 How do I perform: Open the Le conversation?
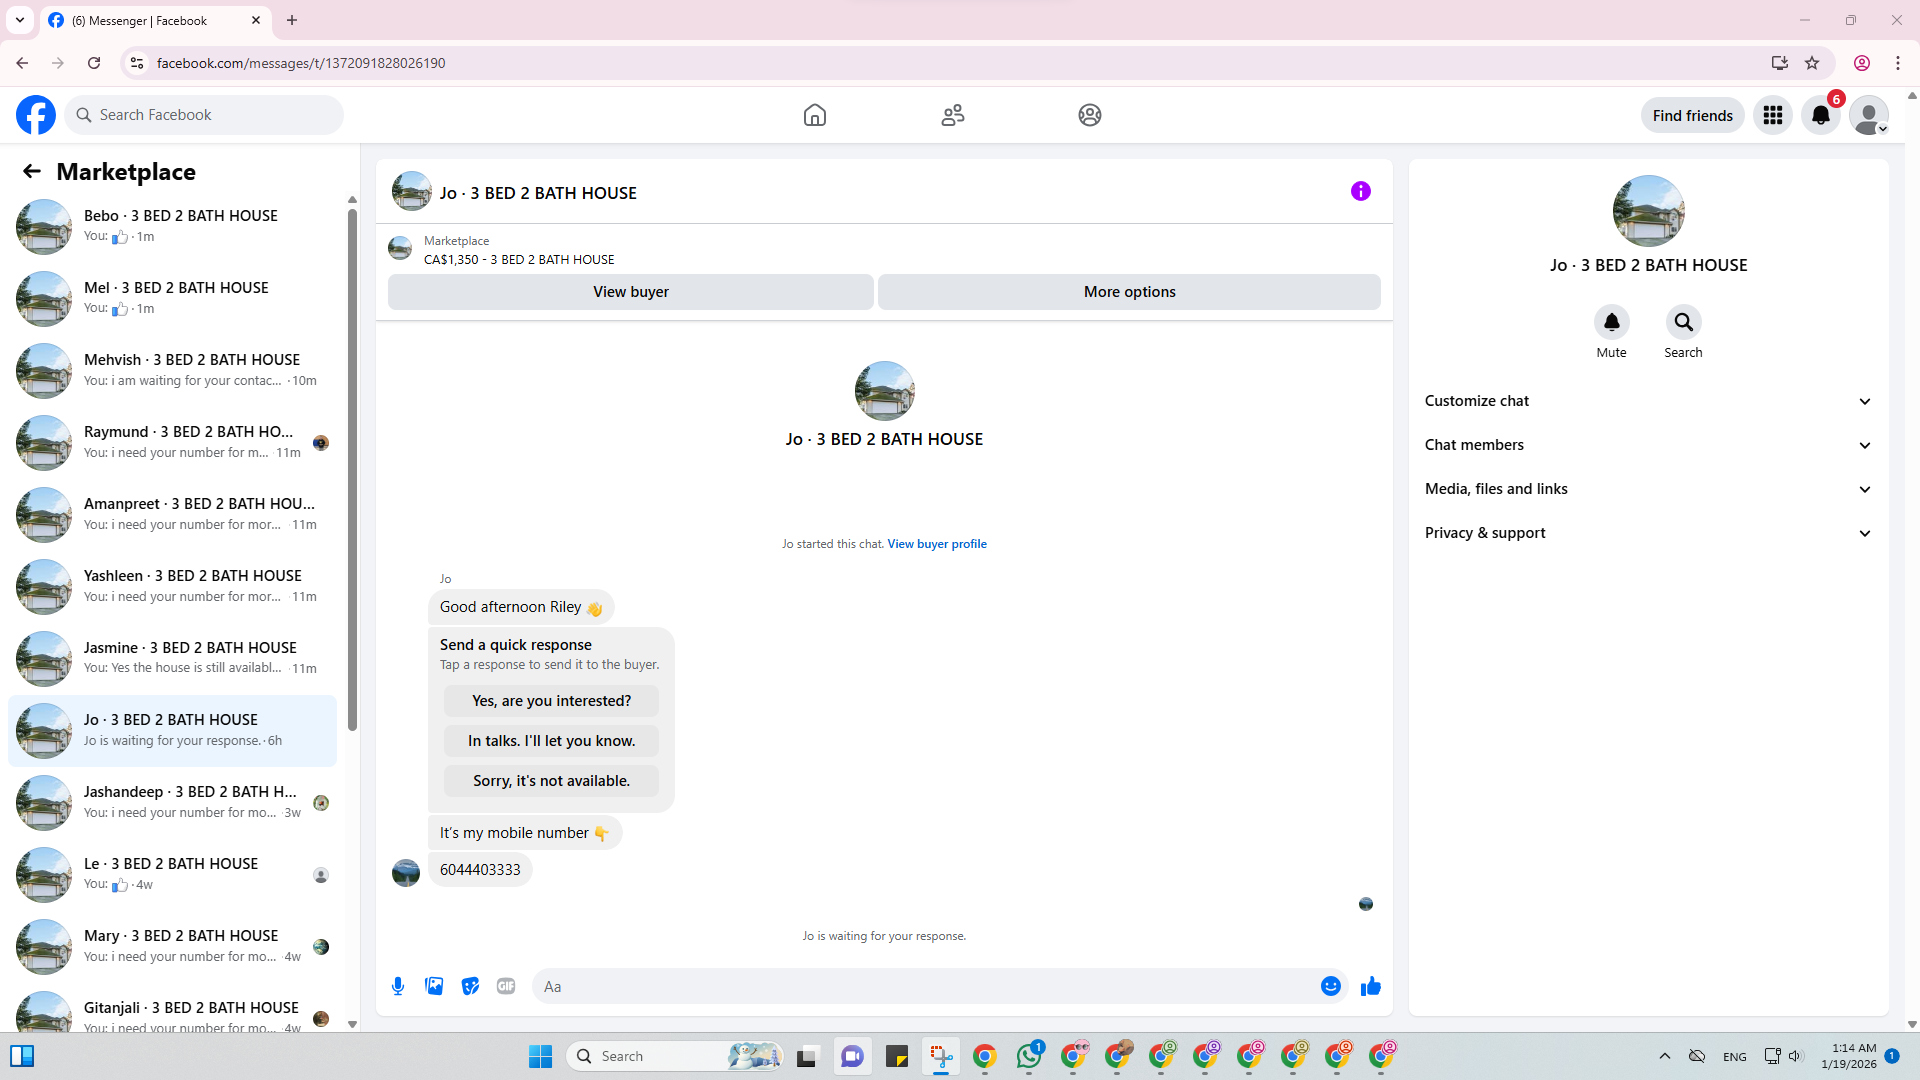[x=172, y=874]
